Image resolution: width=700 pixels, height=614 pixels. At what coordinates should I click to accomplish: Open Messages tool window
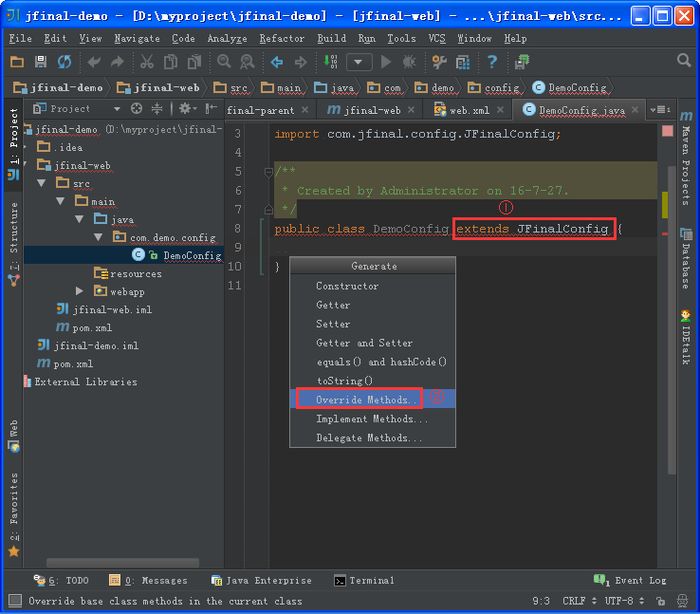(148, 580)
